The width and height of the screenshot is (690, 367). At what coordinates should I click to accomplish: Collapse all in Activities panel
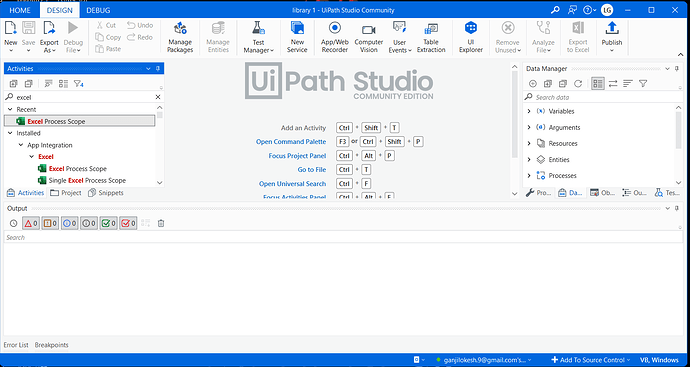point(29,84)
